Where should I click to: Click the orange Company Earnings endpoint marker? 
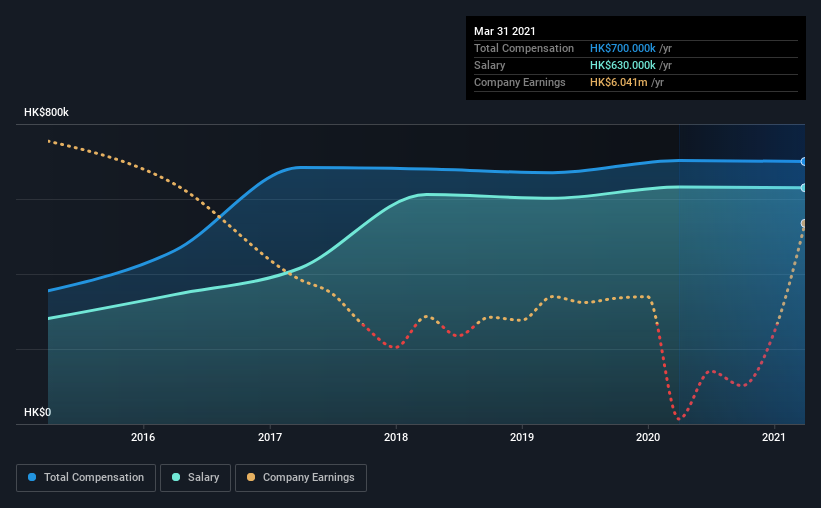803,224
